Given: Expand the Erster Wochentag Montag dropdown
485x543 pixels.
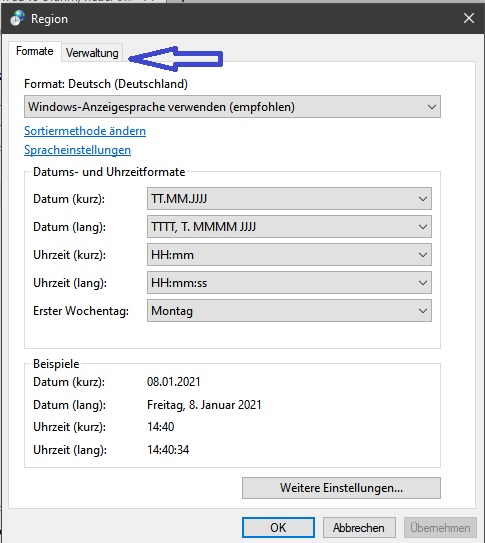Looking at the screenshot, I should [x=289, y=311].
